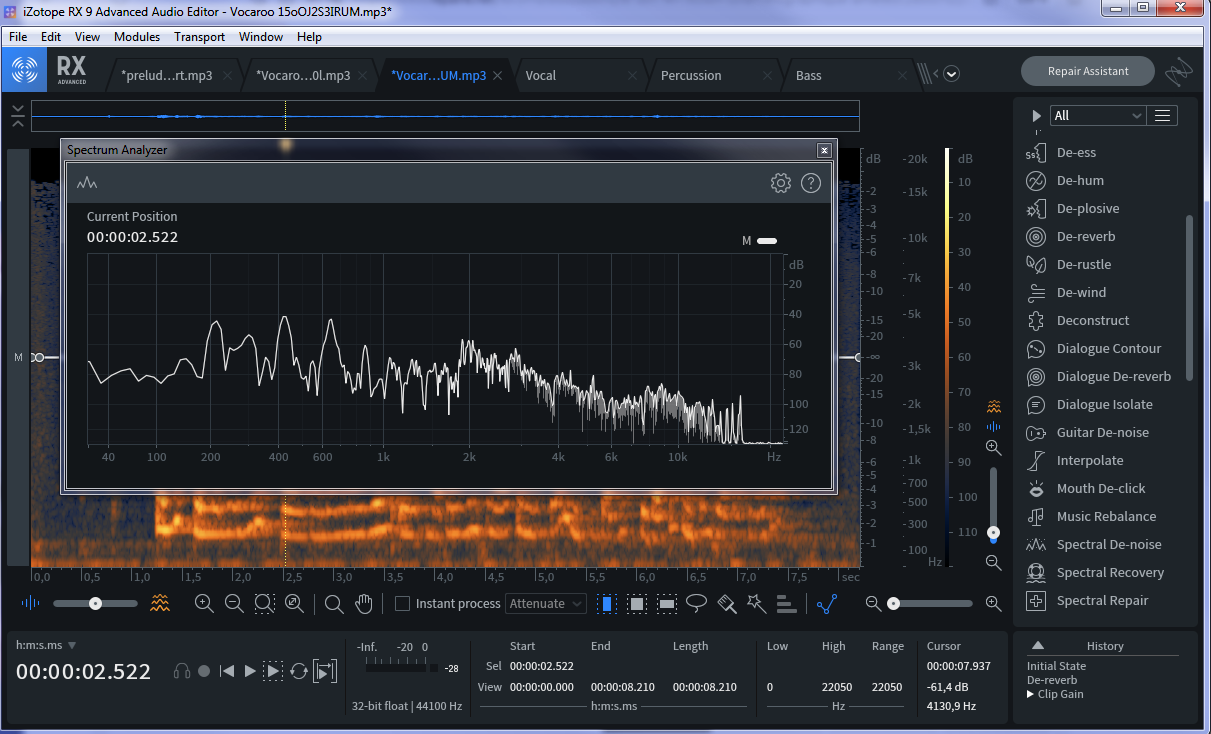
Task: Select the Time-frequency selection tool
Action: tap(637, 604)
